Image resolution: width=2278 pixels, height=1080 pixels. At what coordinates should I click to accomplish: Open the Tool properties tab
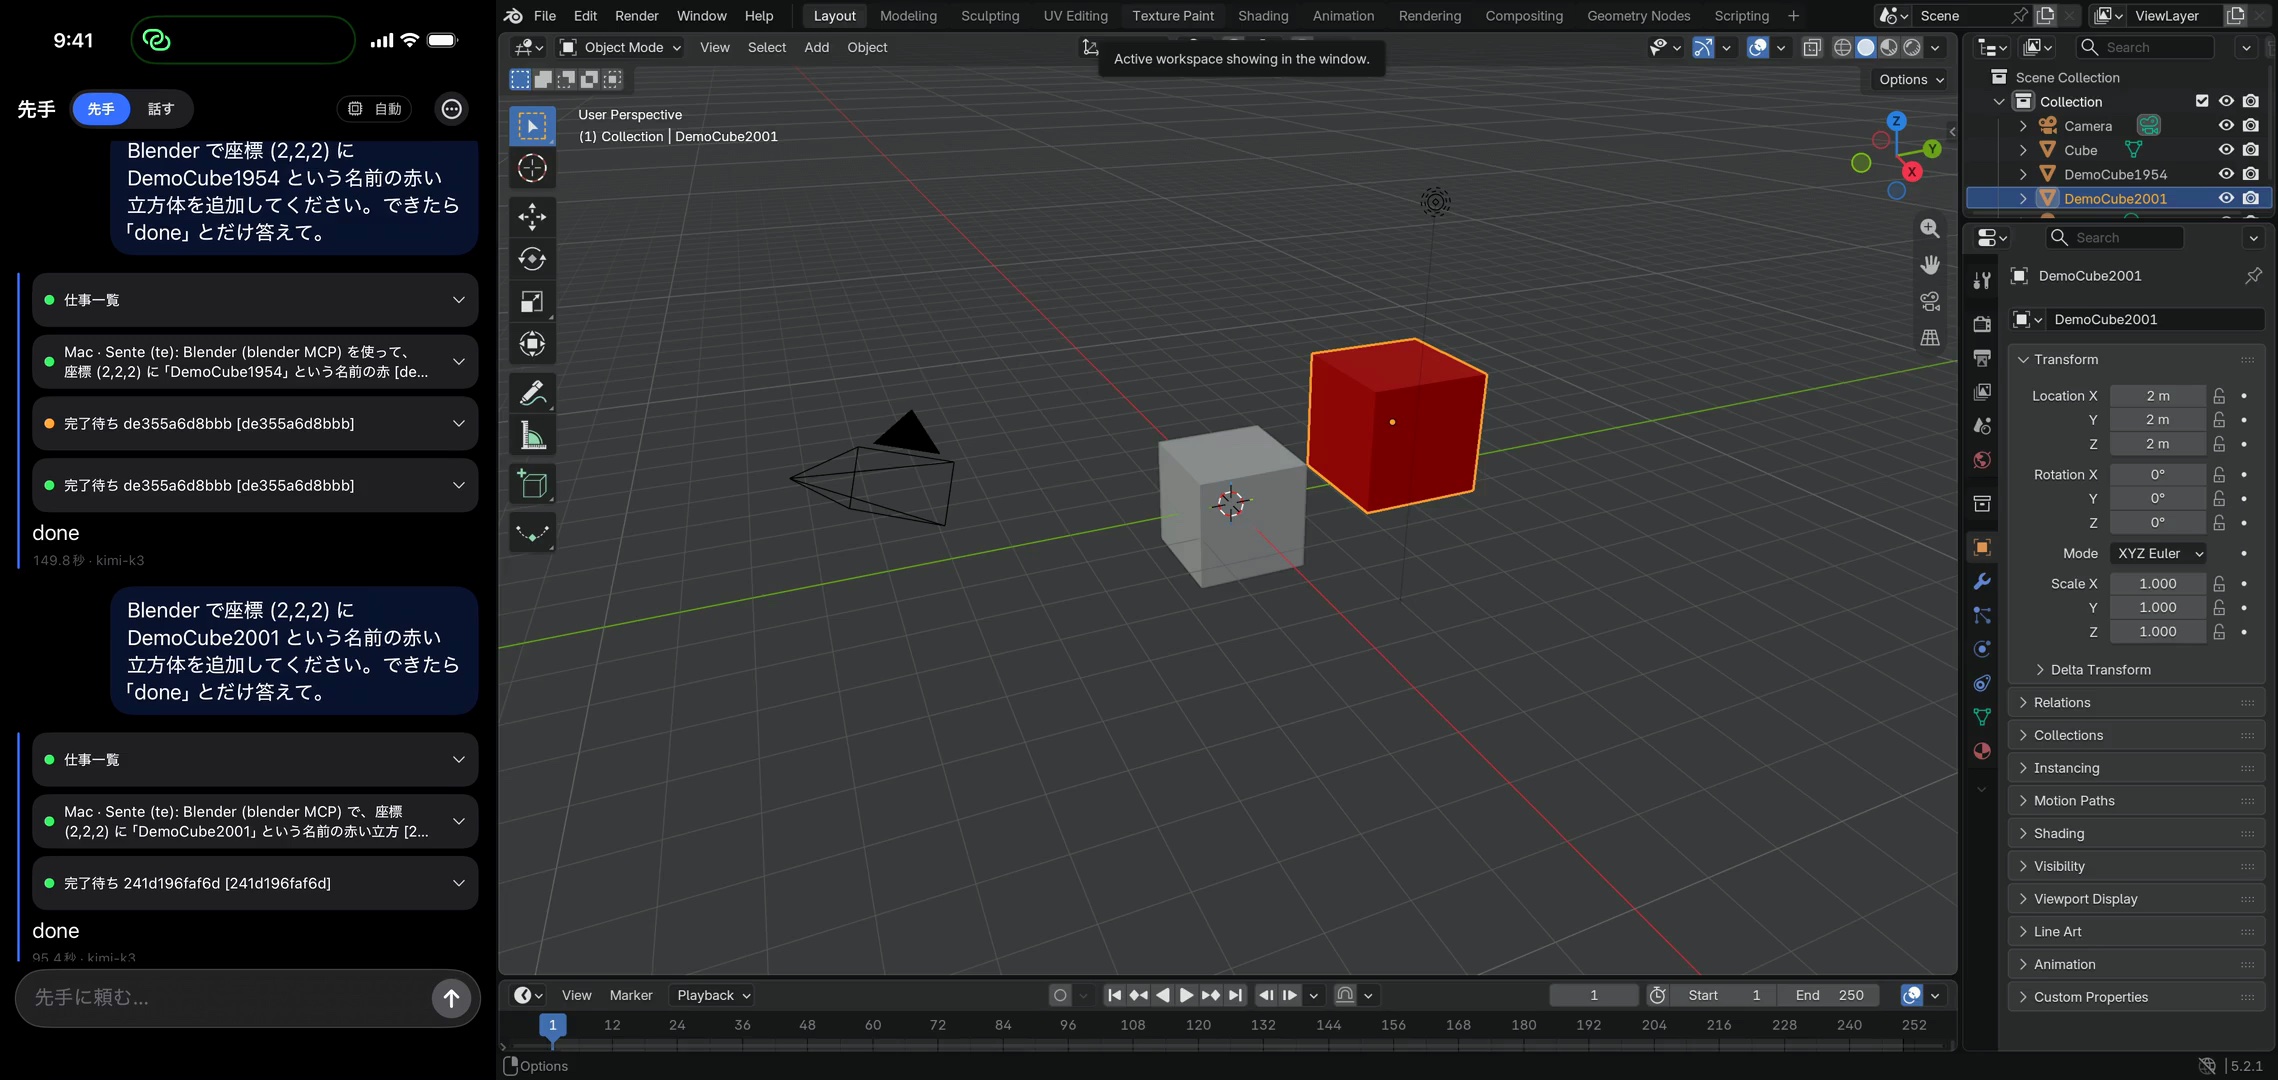(x=1982, y=281)
